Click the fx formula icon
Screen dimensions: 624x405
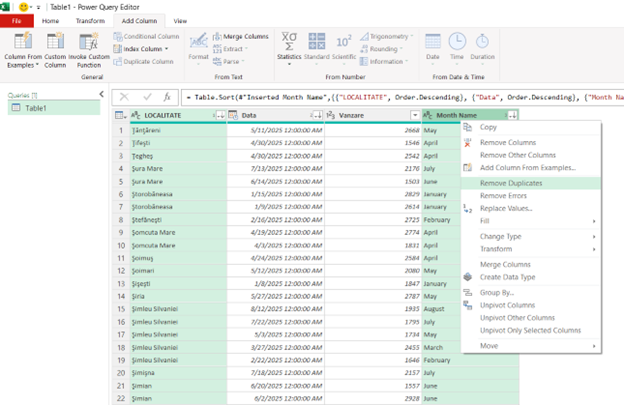pyautogui.click(x=167, y=97)
